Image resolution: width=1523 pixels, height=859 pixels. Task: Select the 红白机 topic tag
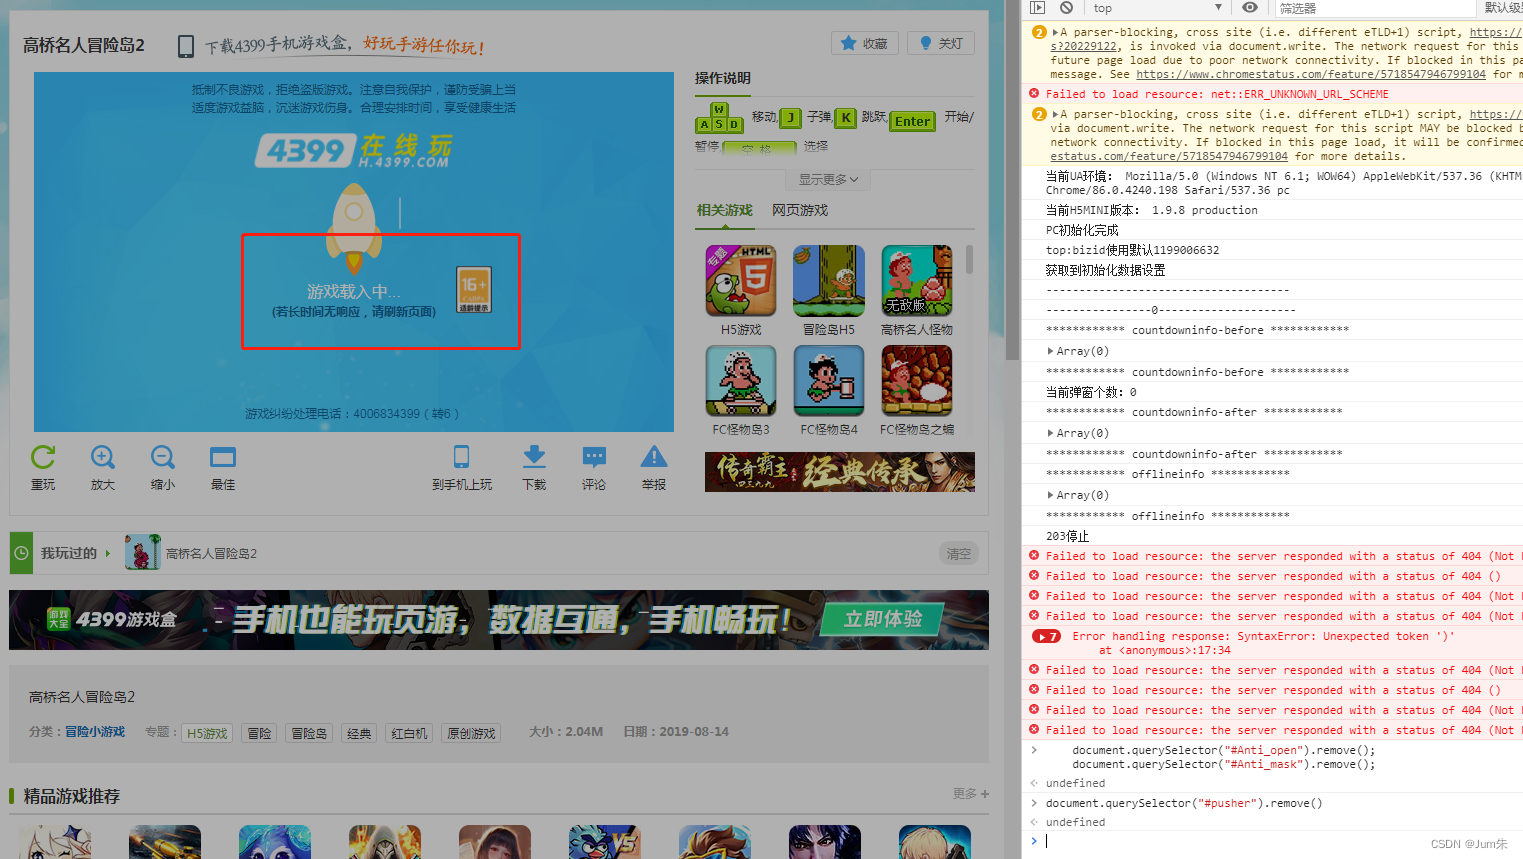point(409,733)
